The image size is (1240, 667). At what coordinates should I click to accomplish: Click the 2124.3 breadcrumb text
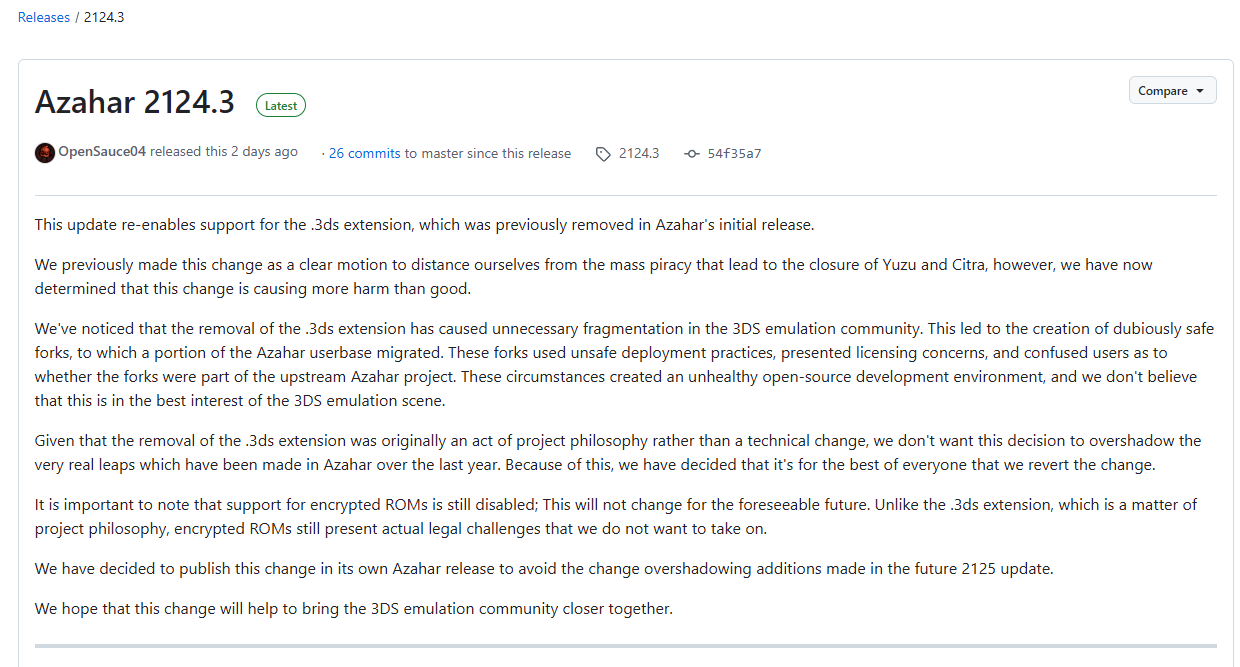pyautogui.click(x=104, y=17)
